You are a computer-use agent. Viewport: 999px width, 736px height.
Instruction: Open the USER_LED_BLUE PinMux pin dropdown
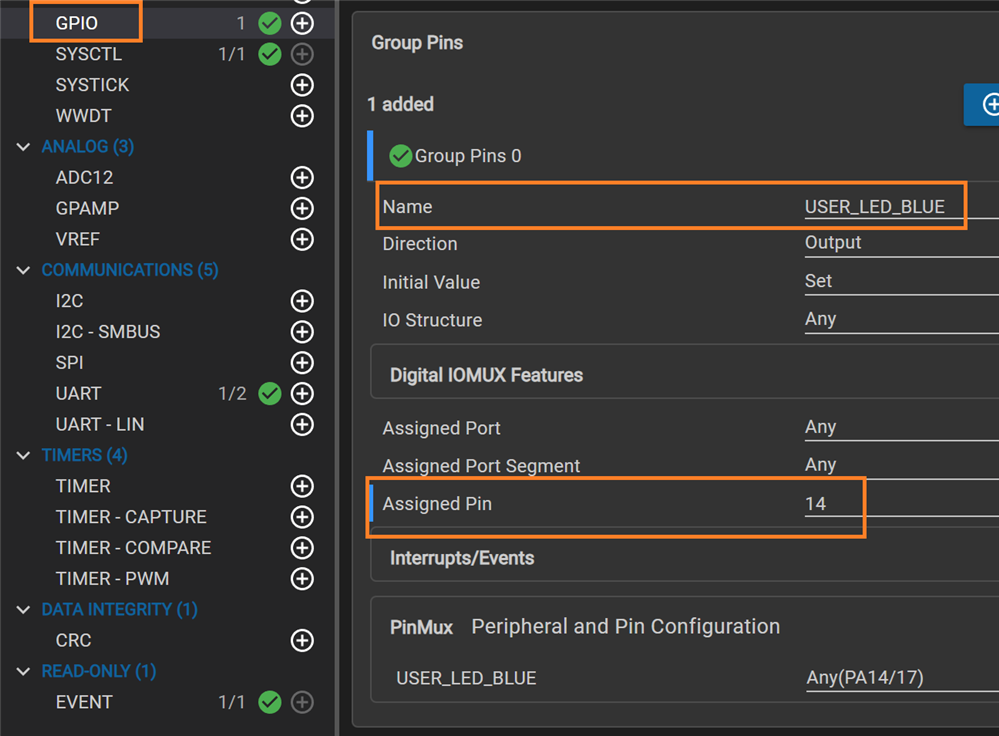coord(902,678)
